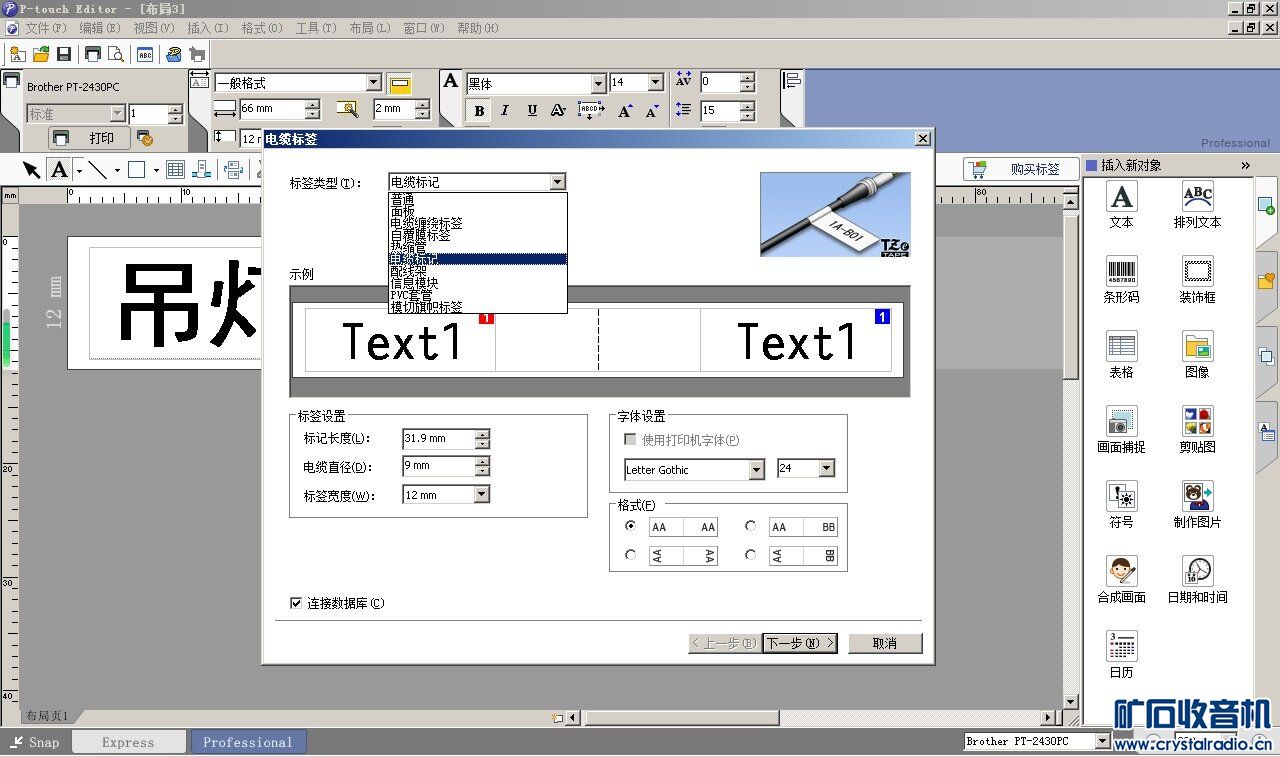The image size is (1280, 757).
Task: Open the Letter Gothic font dropdown
Action: (x=756, y=469)
